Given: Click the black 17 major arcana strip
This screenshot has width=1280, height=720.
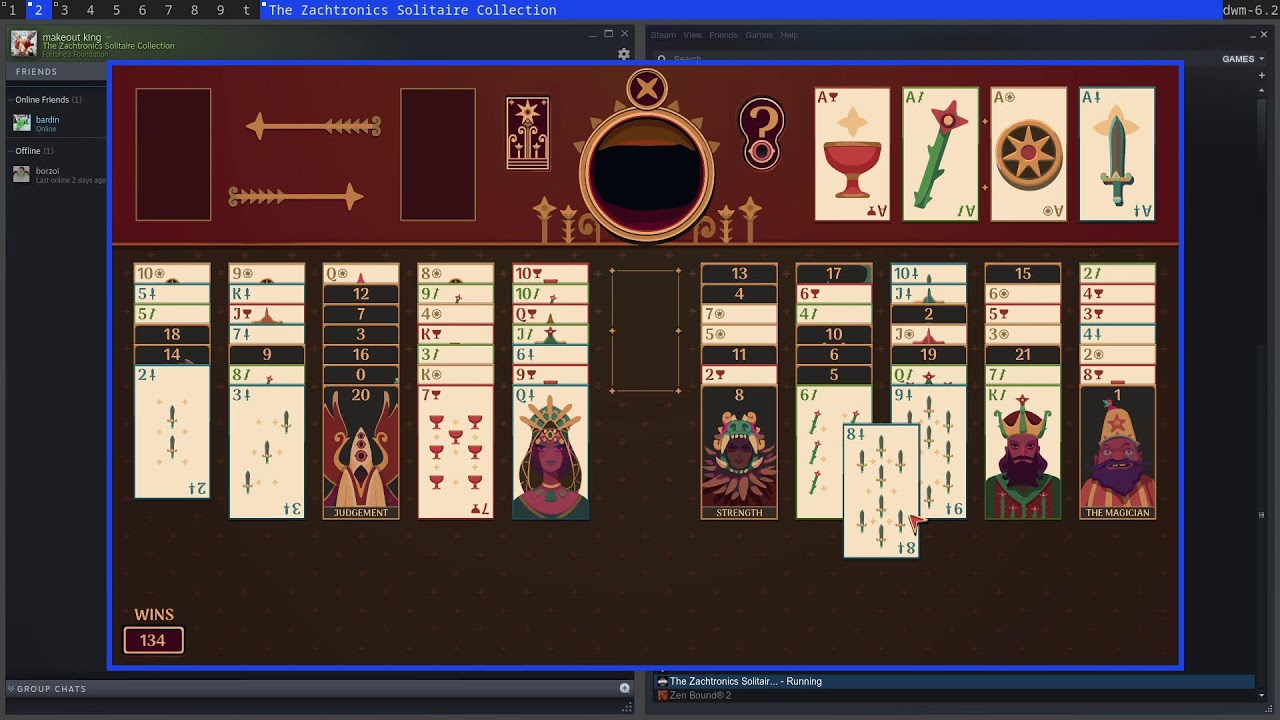Looking at the screenshot, I should [834, 273].
